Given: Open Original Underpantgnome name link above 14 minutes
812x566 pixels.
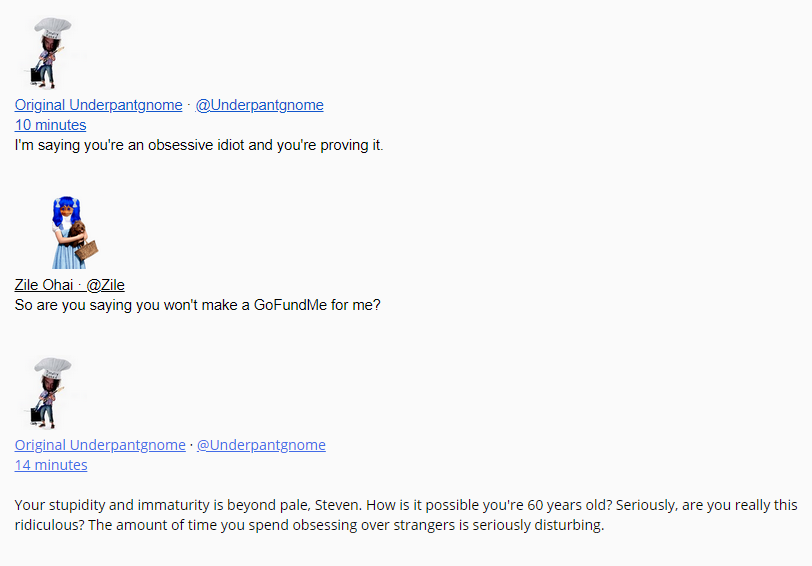Looking at the screenshot, I should click(100, 445).
